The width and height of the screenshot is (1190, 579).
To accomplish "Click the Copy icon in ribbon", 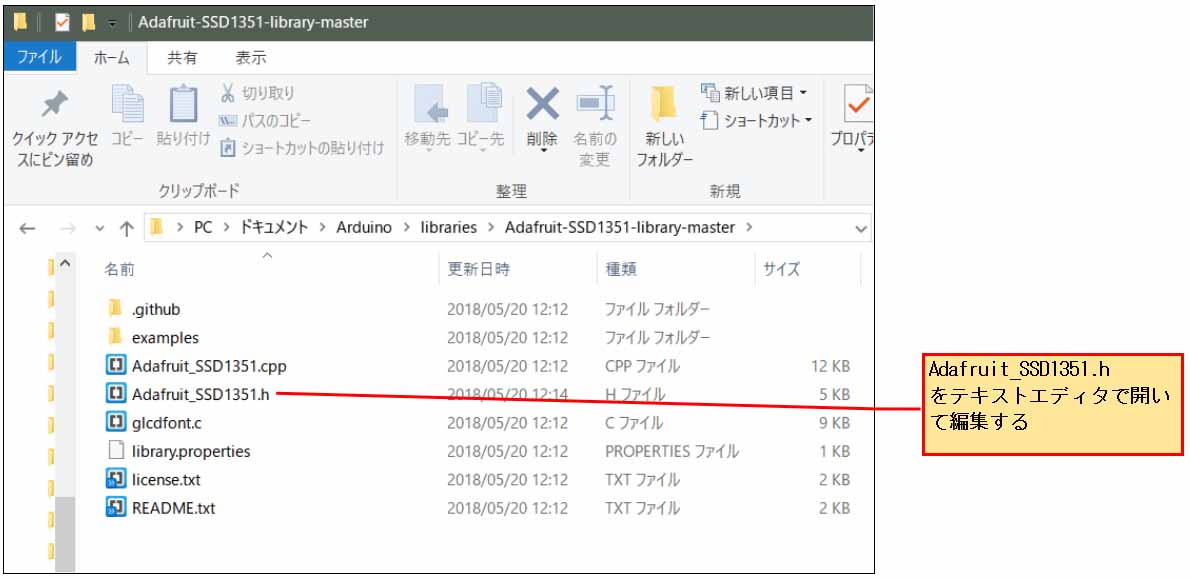I will point(127,104).
